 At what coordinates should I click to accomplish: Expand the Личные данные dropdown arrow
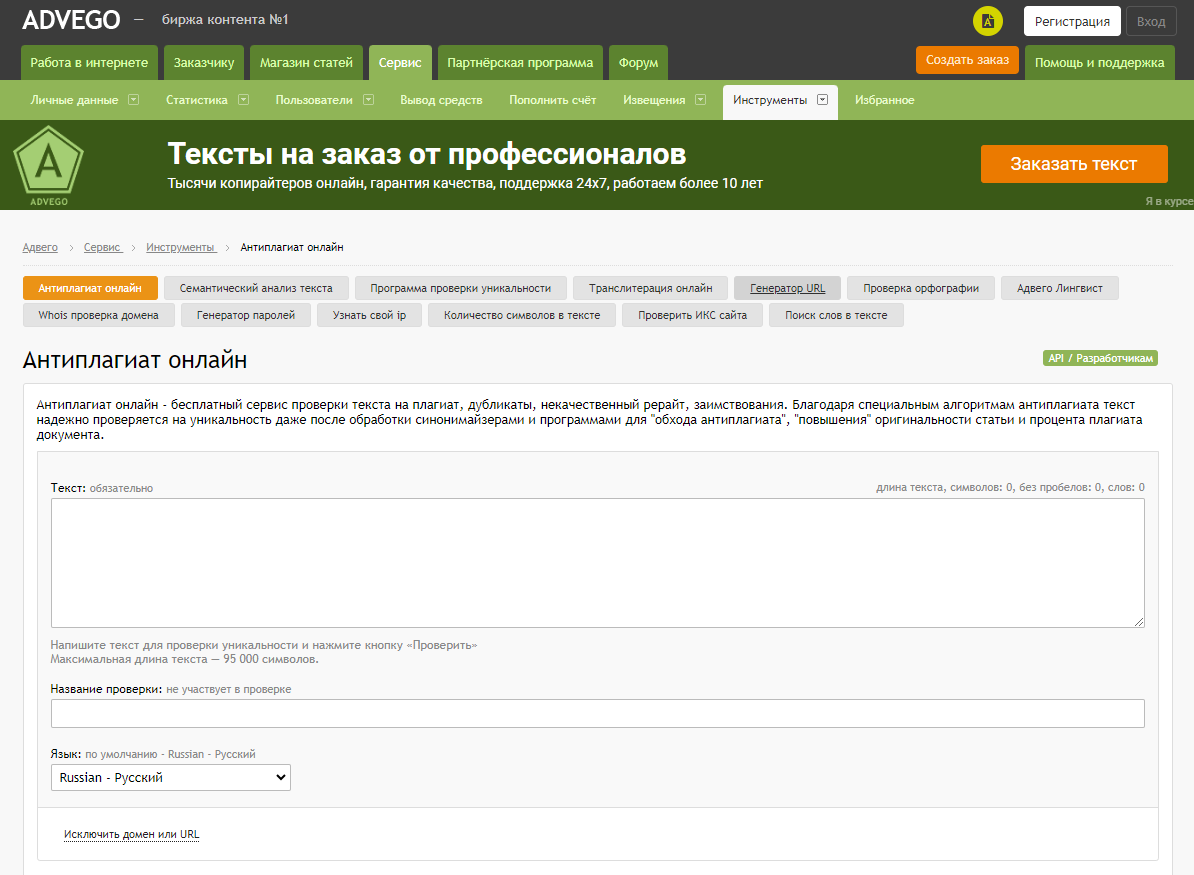click(x=133, y=100)
